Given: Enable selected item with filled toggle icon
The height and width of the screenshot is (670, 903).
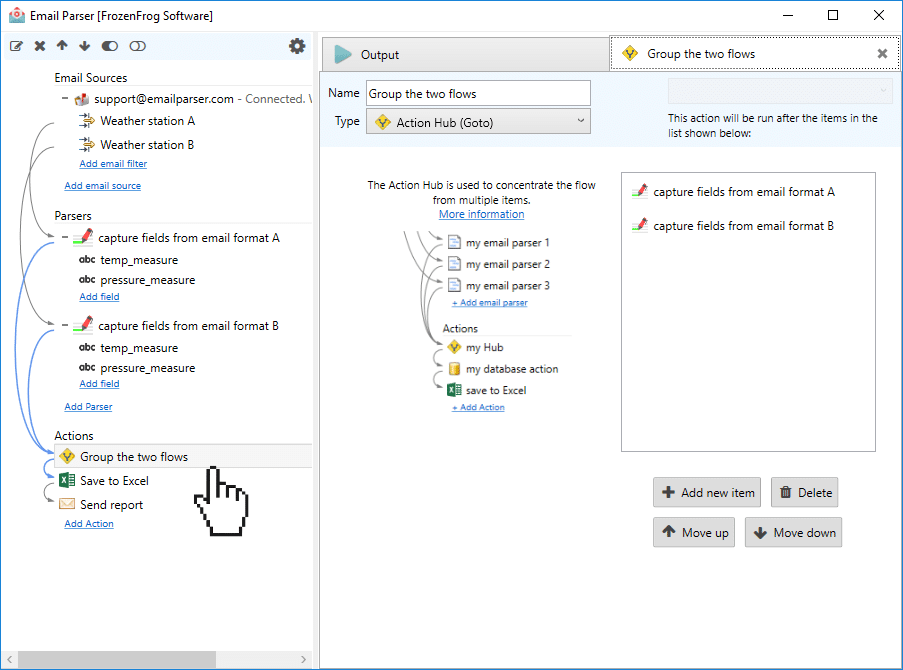Looking at the screenshot, I should 109,46.
